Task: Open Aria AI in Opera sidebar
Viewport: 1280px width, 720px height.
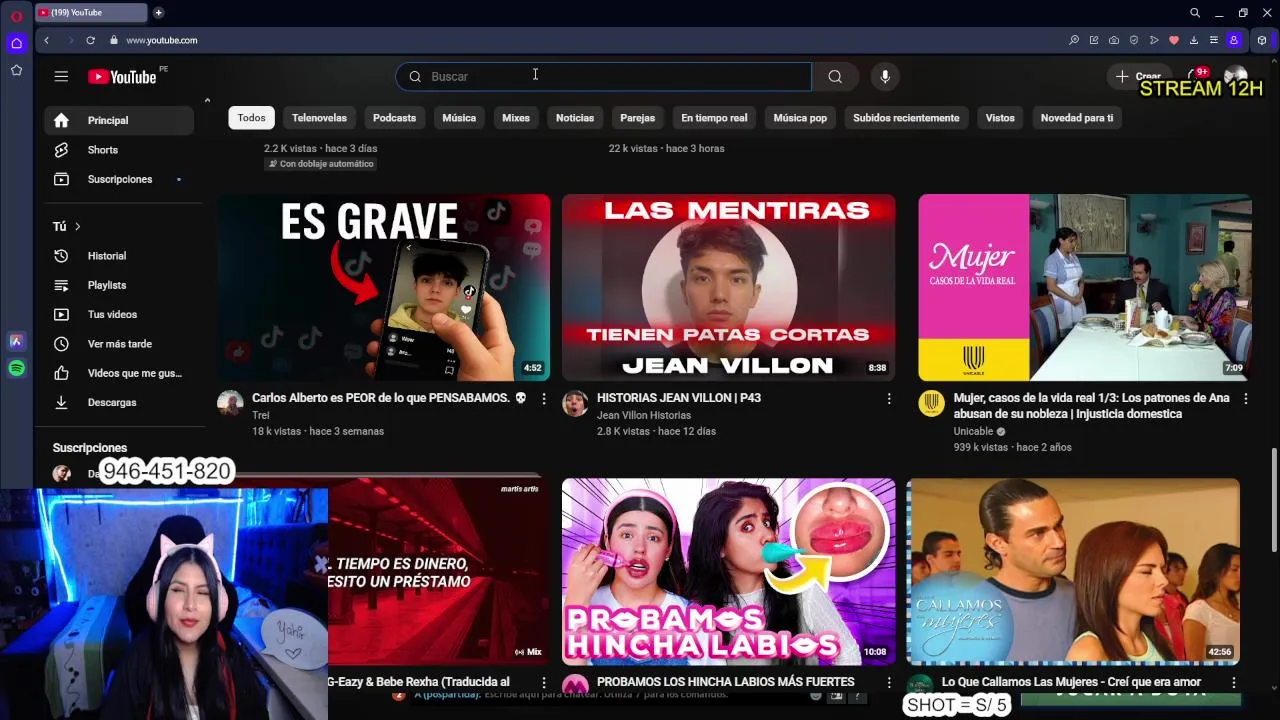Action: click(16, 341)
